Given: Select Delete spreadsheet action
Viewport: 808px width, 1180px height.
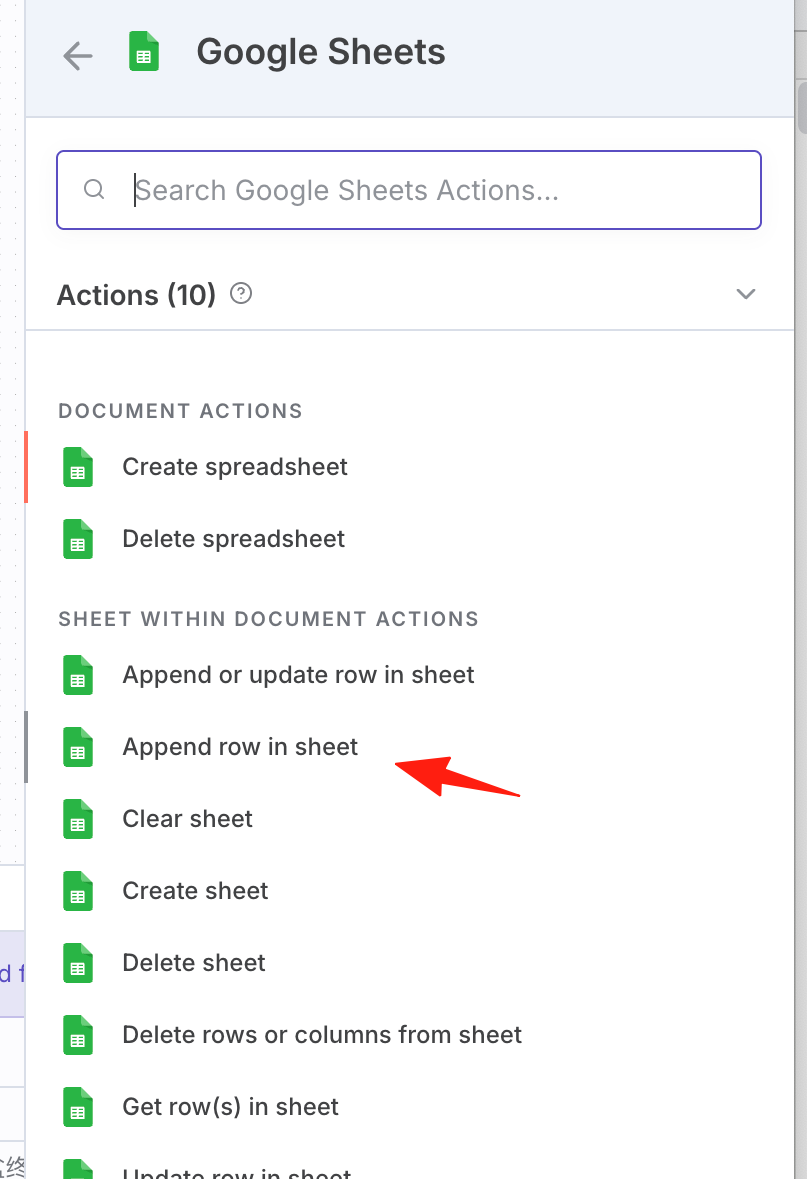Looking at the screenshot, I should 233,539.
